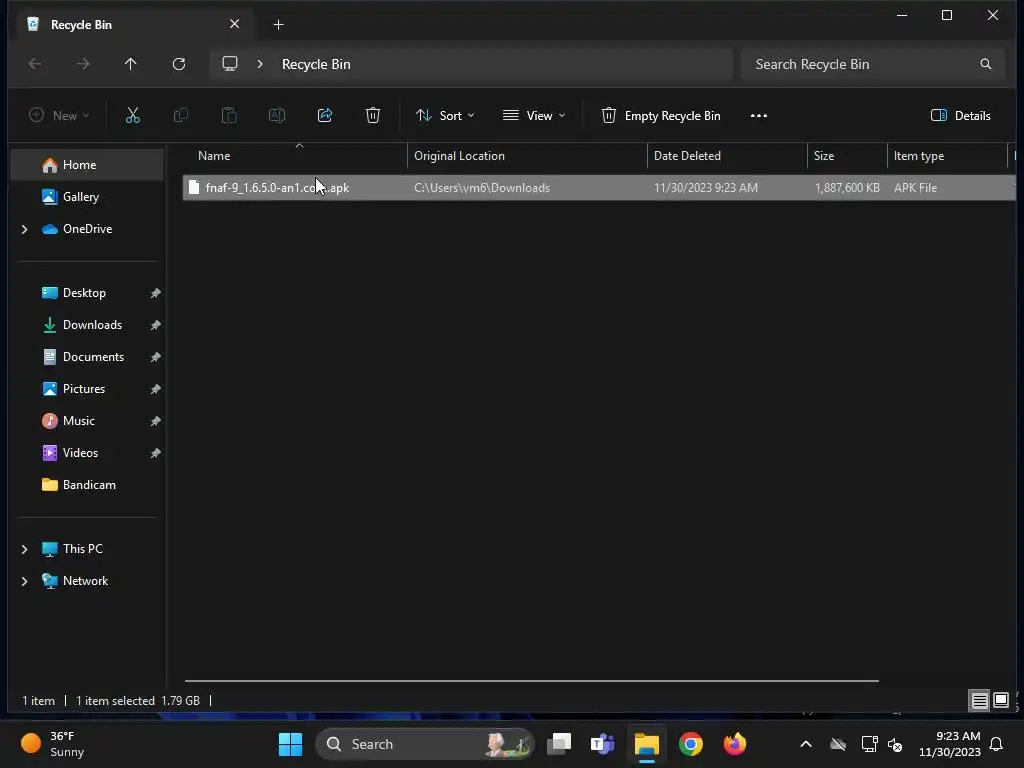Screen dimensions: 1024x768
Task: Go forward with the right arrow
Action: tap(83, 64)
